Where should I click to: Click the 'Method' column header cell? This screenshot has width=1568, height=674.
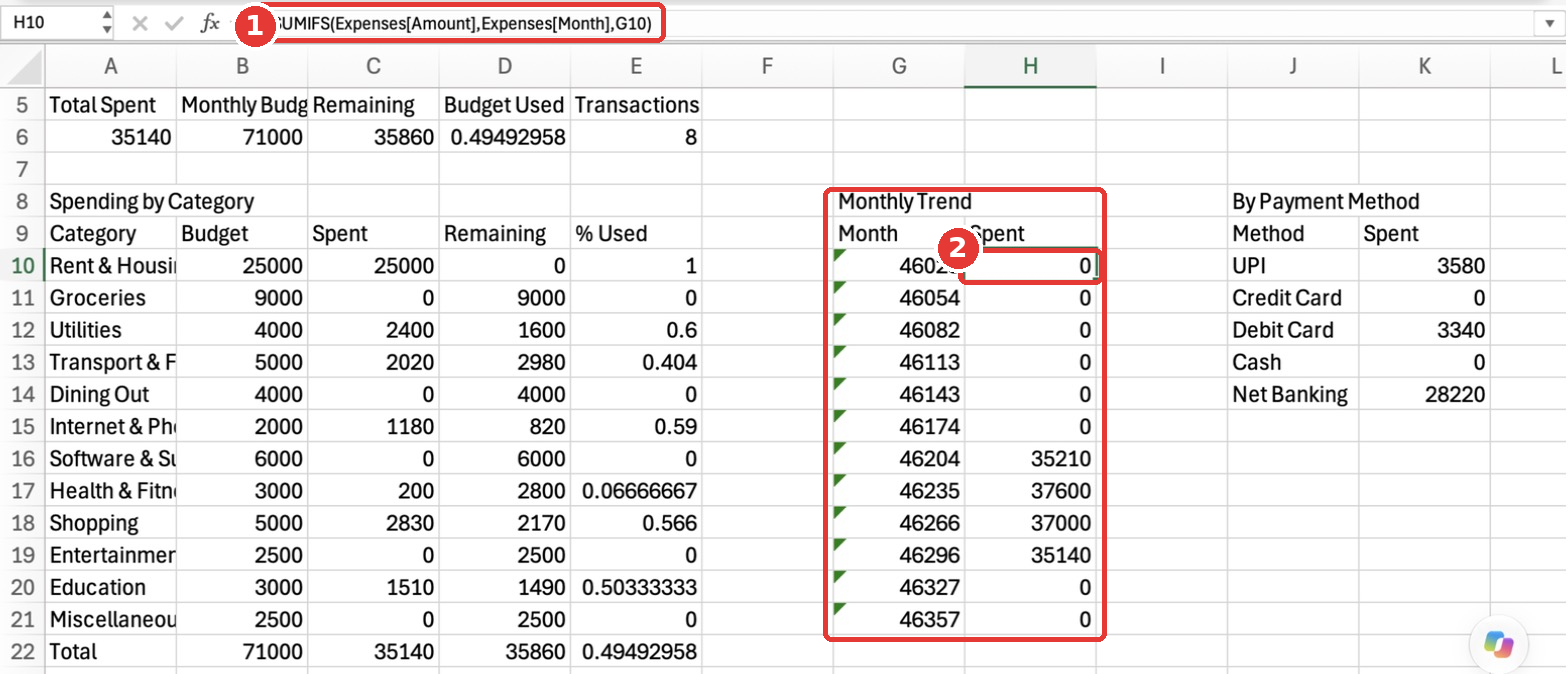(x=1293, y=233)
